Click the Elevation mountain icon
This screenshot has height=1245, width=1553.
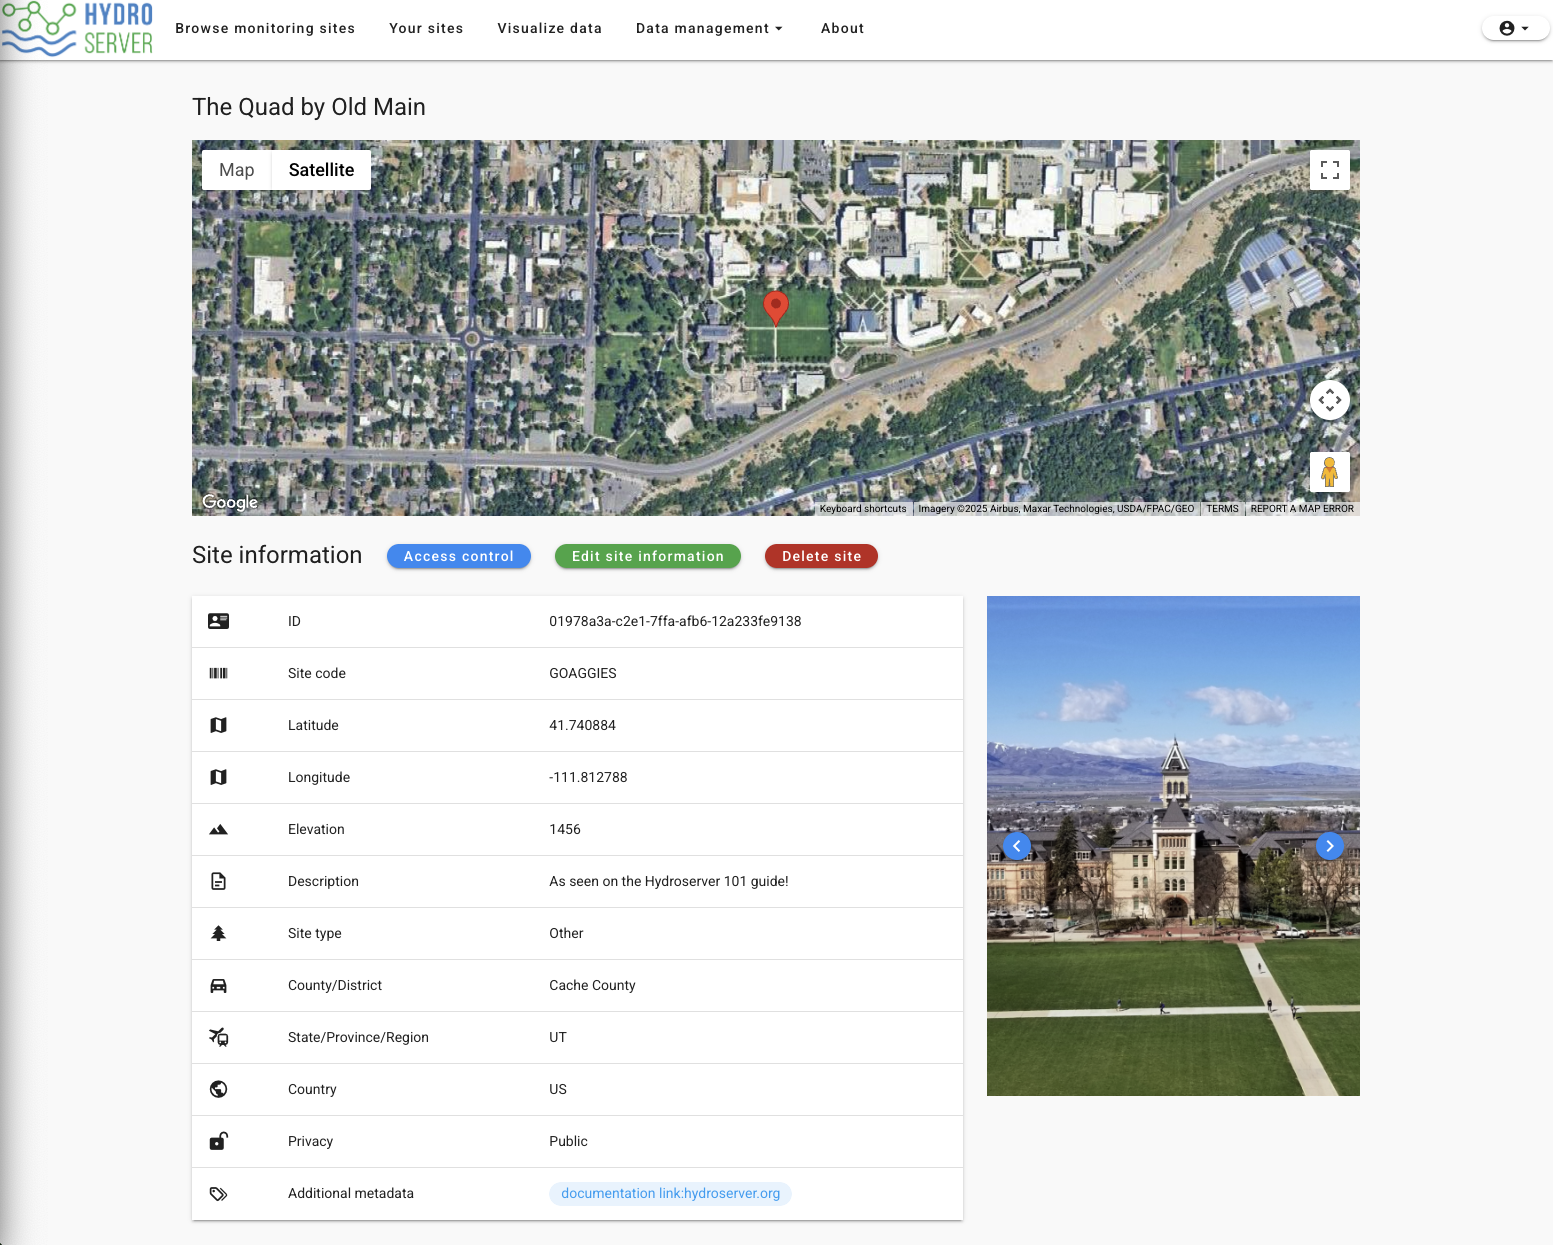tap(218, 829)
